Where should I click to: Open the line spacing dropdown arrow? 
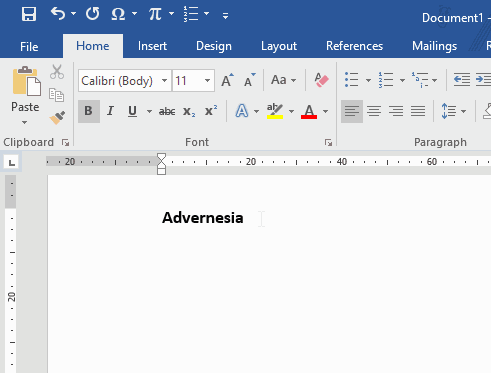tap(464, 111)
